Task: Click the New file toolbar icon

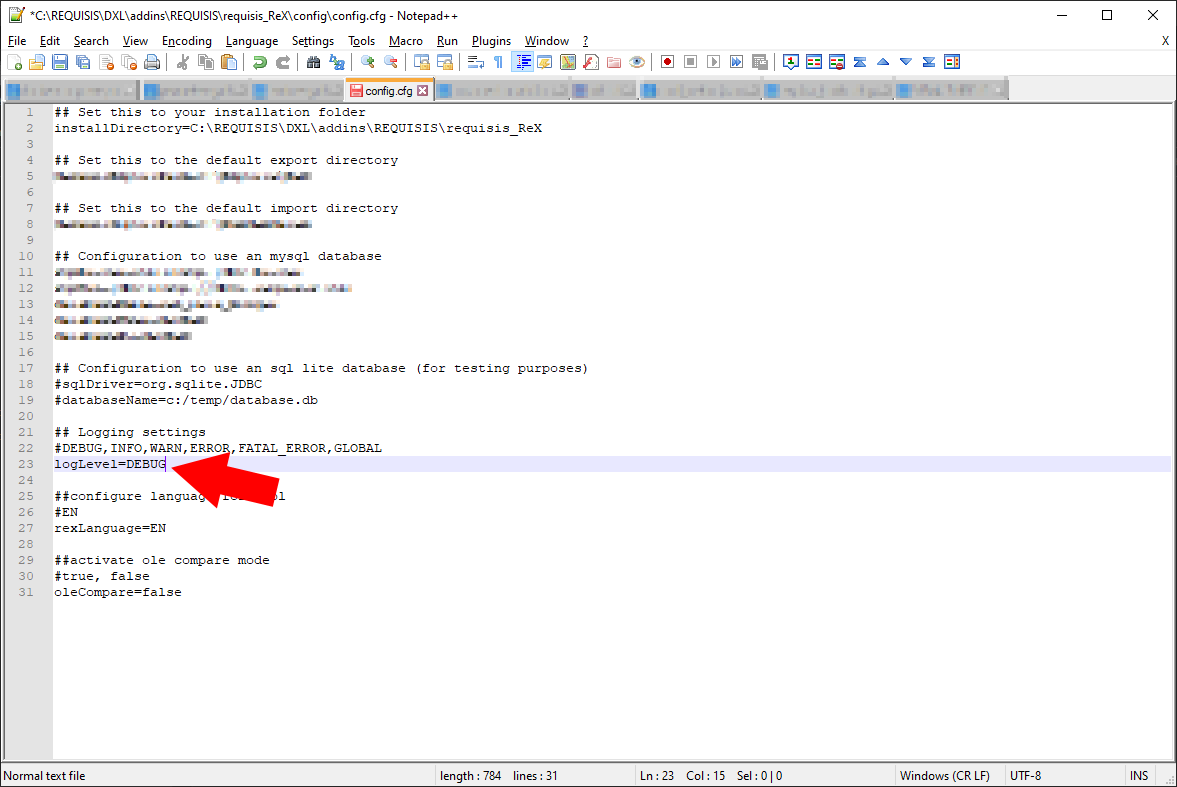Action: point(14,62)
